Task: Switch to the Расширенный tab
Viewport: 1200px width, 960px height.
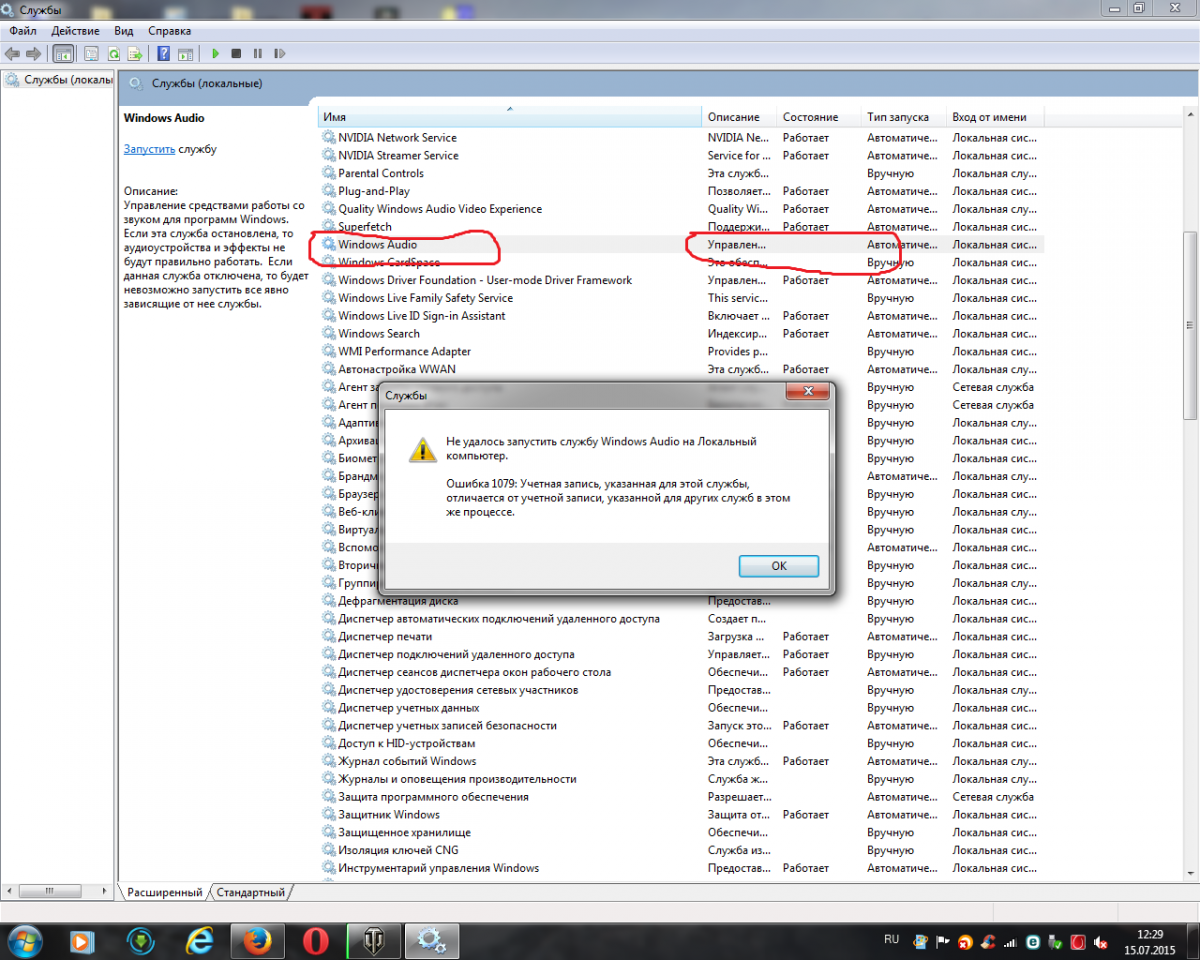Action: (165, 892)
